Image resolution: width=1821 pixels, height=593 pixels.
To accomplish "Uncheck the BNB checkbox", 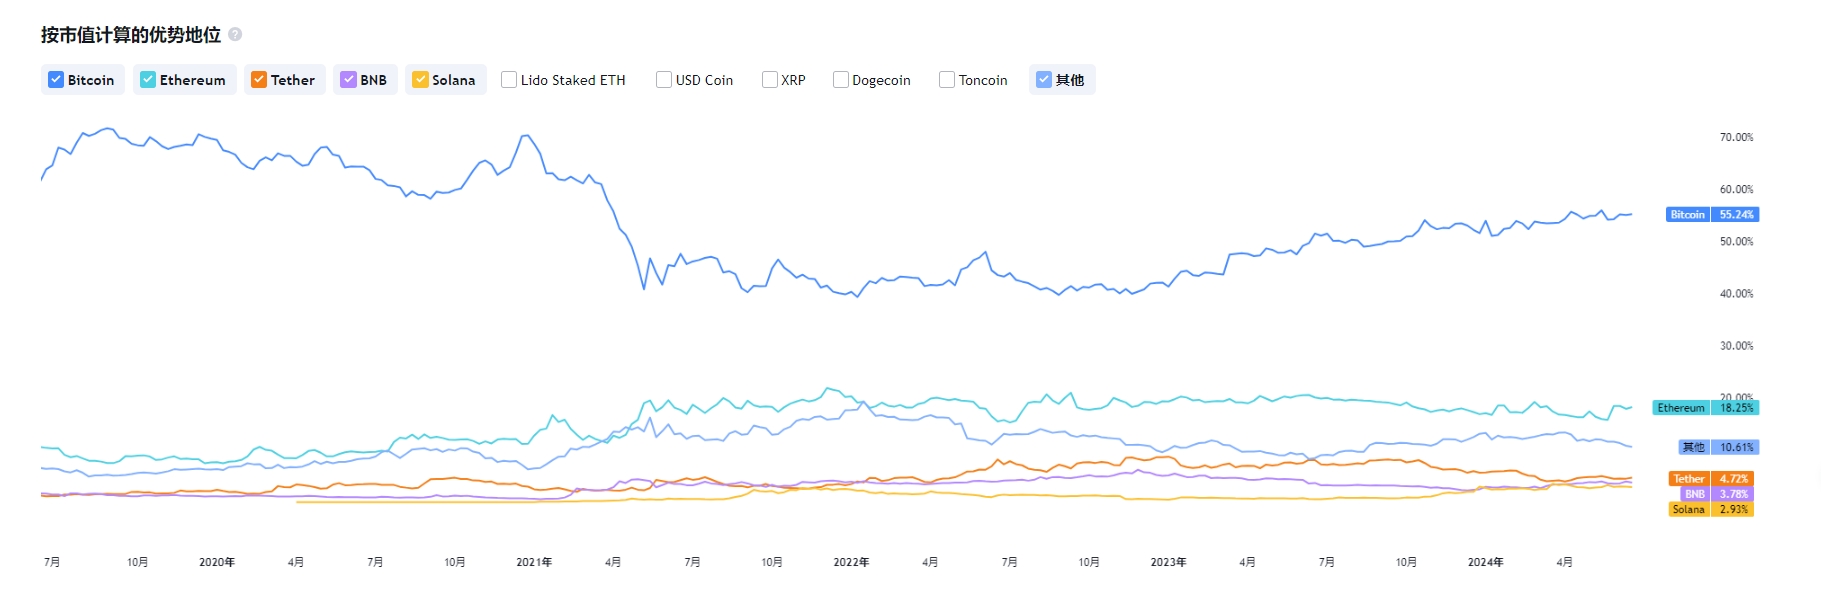I will (x=348, y=80).
